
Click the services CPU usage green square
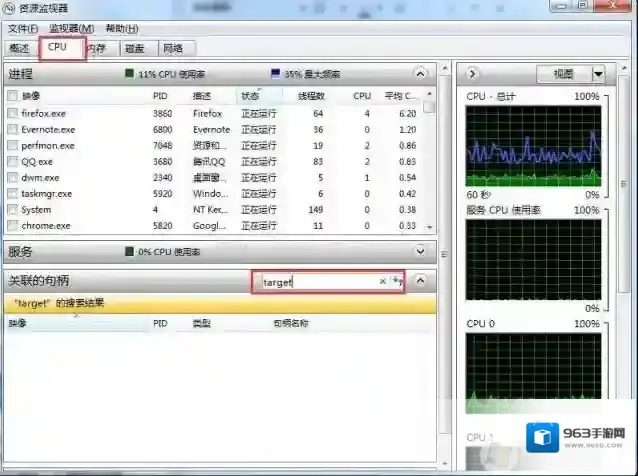point(129,252)
